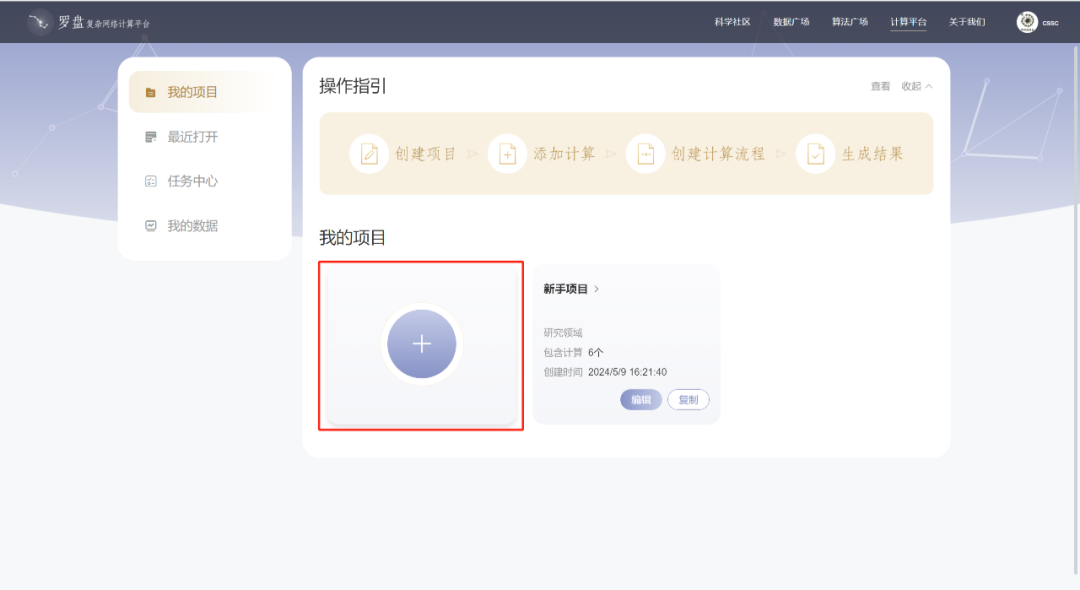Click the 创建项目 step label
Screen dimensions: 1080x590
click(425, 154)
